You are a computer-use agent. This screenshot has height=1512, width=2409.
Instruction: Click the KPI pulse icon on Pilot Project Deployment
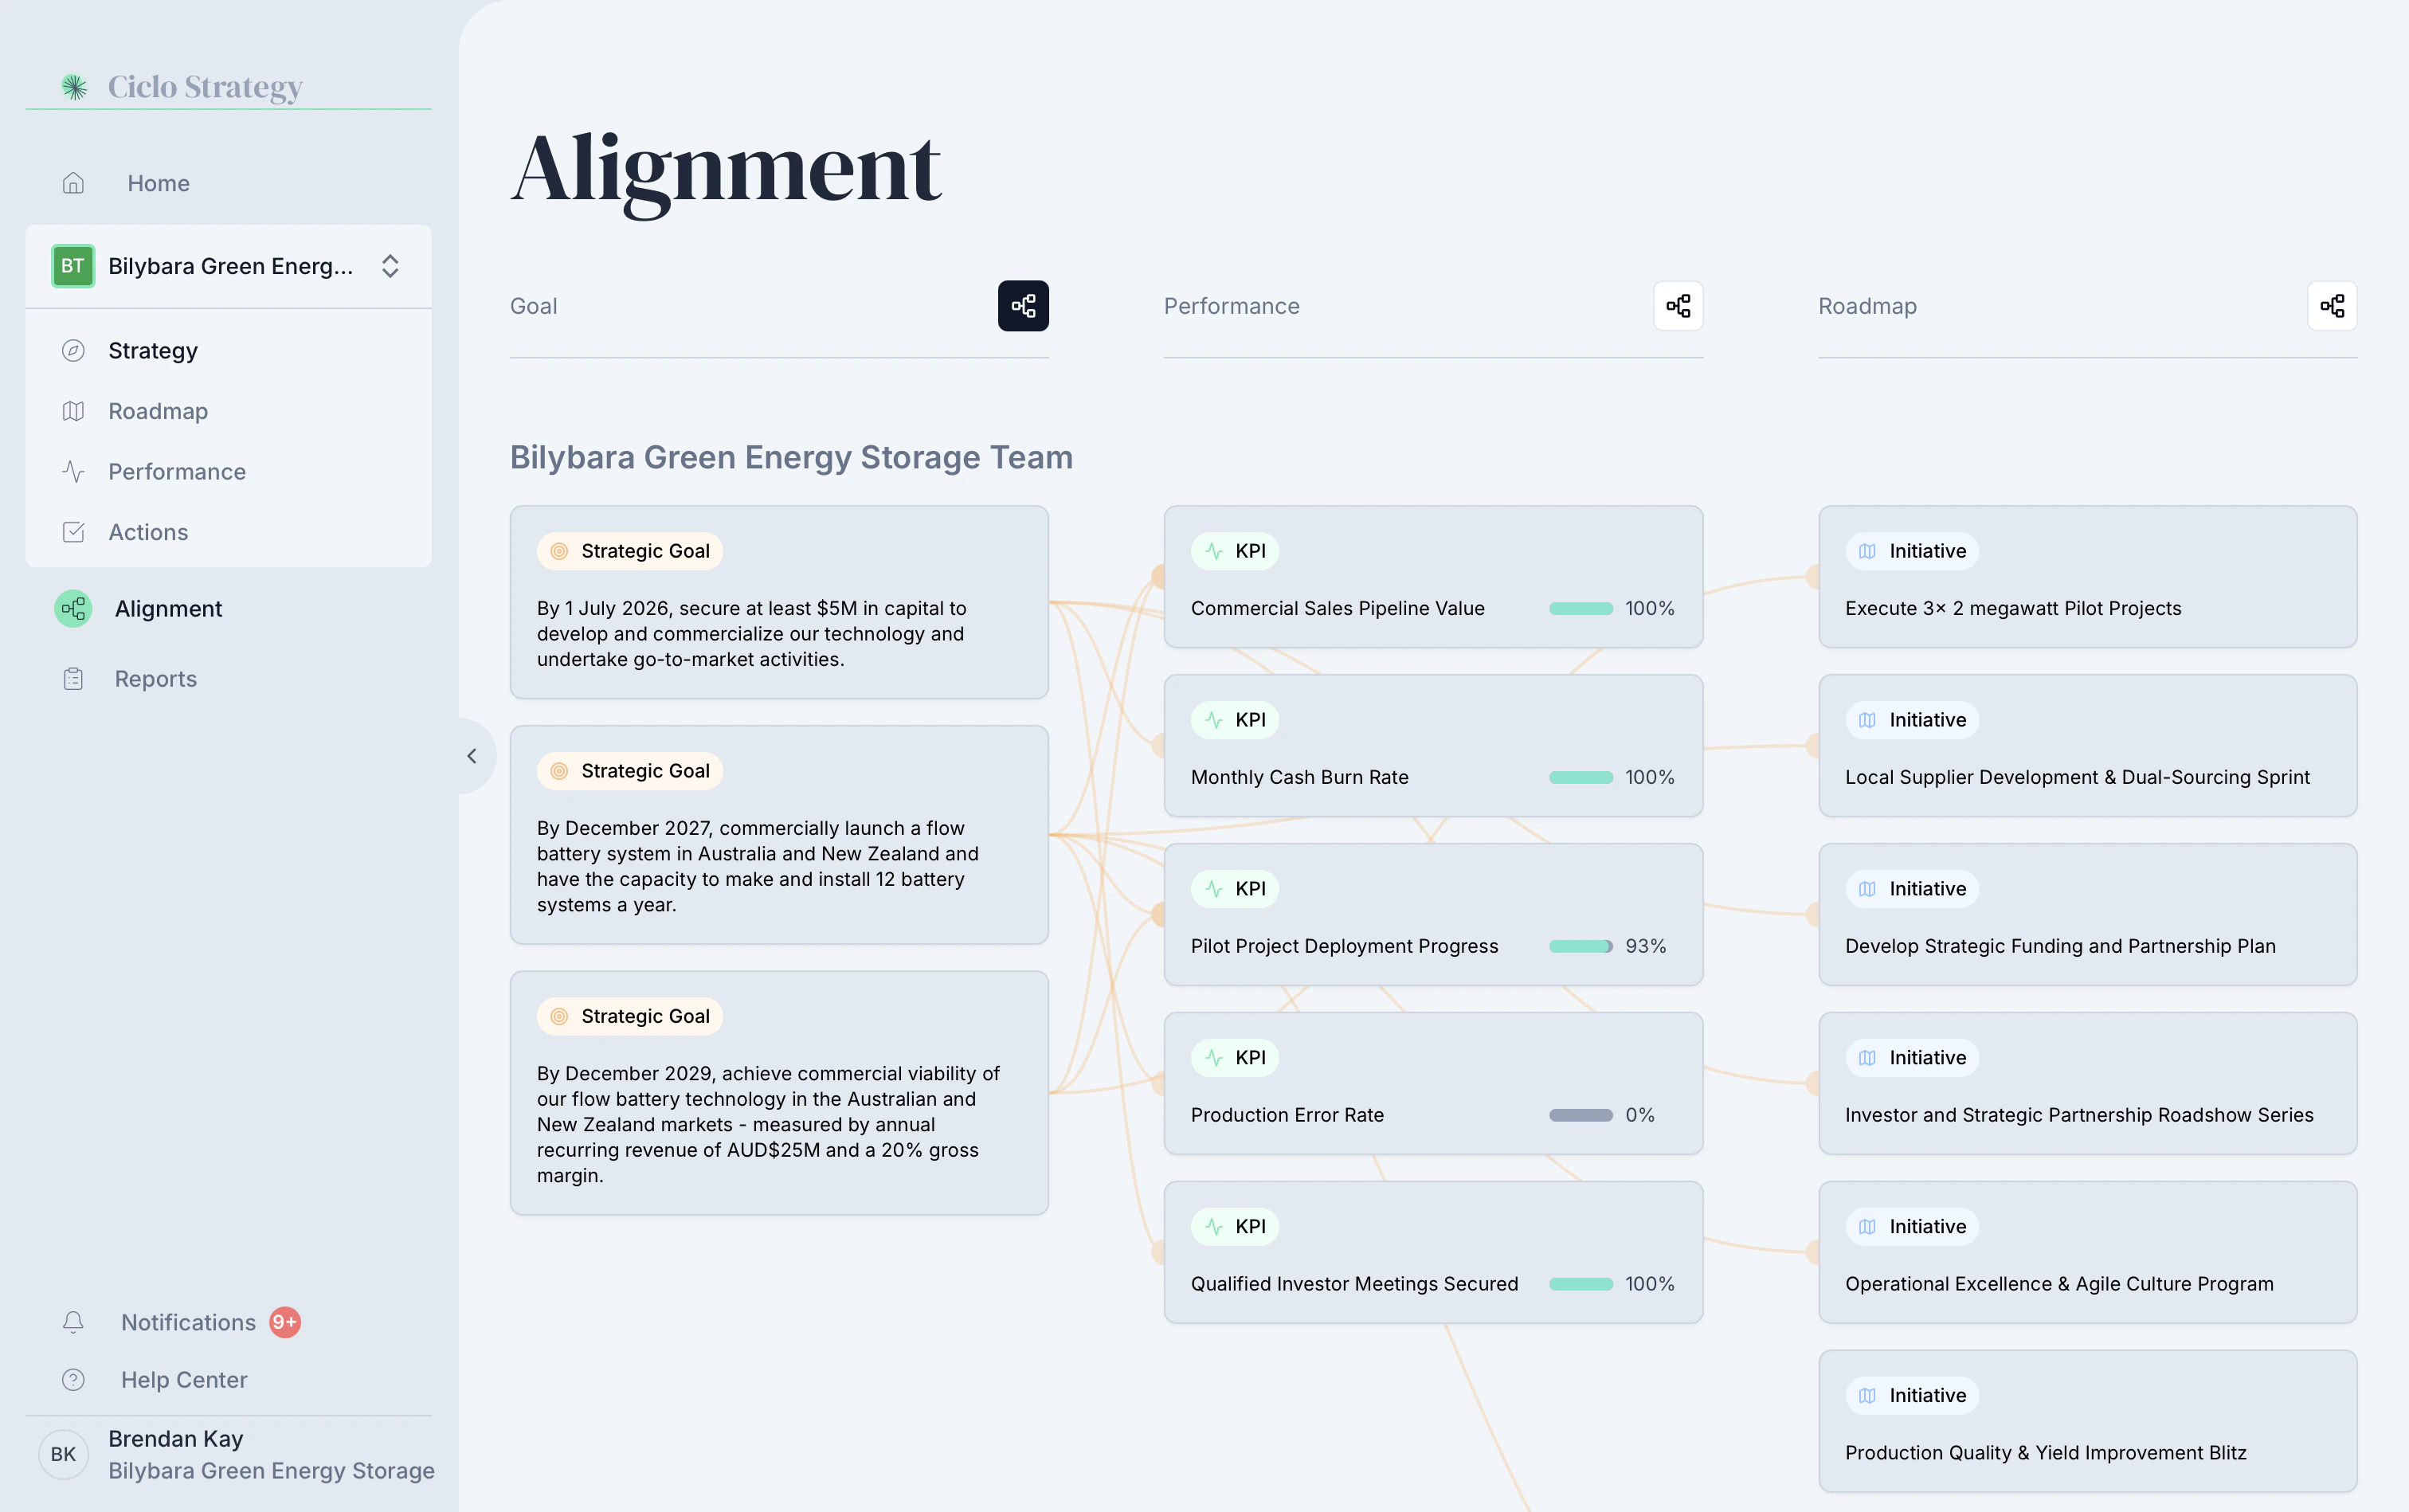(x=1214, y=889)
